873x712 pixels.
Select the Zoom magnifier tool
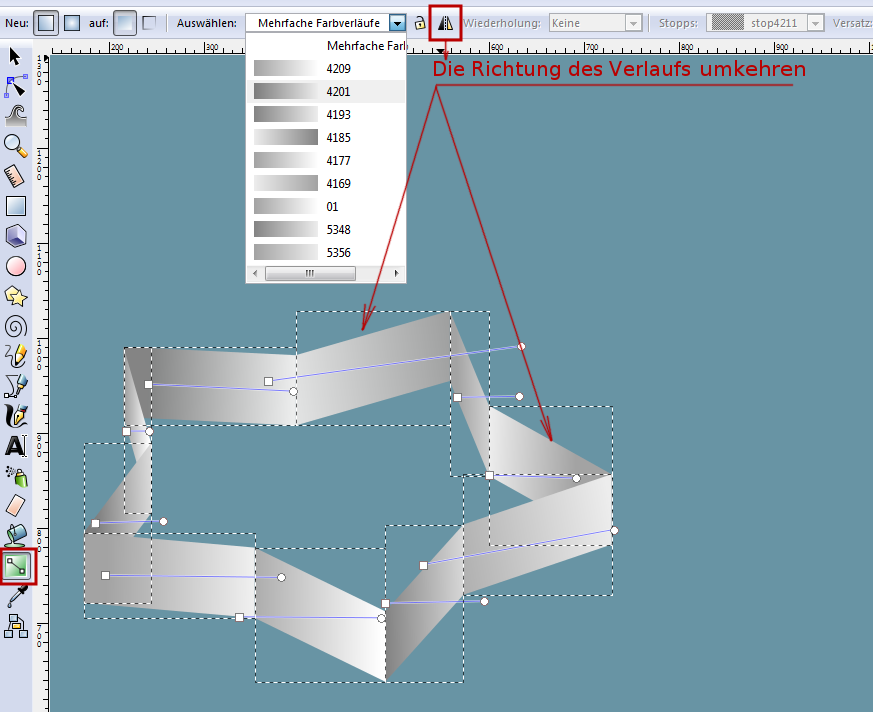(16, 146)
